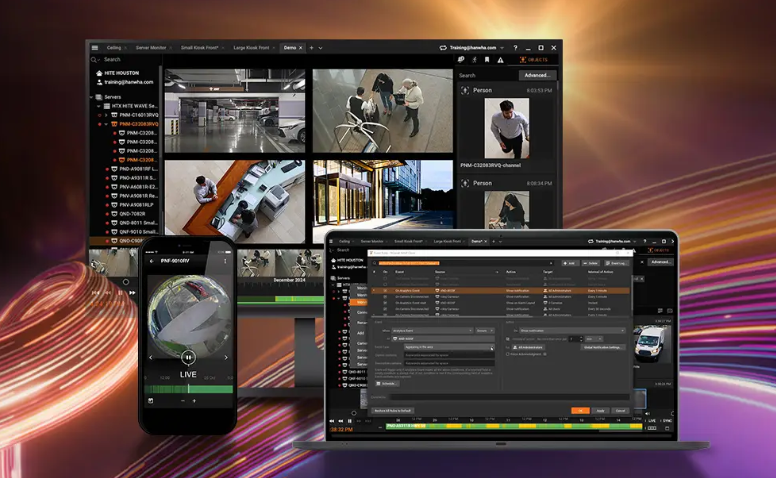Select training@hanwha.com user in resource tree
The width and height of the screenshot is (776, 478).
tap(125, 82)
